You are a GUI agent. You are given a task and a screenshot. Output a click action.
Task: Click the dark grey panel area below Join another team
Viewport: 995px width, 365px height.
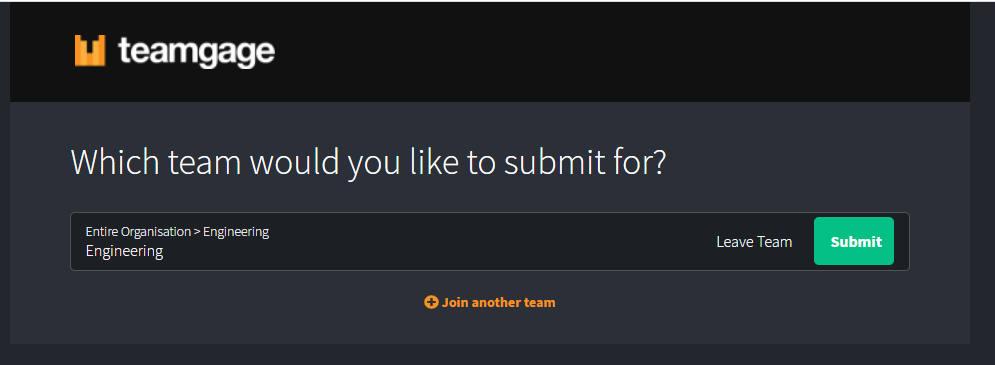(490, 328)
